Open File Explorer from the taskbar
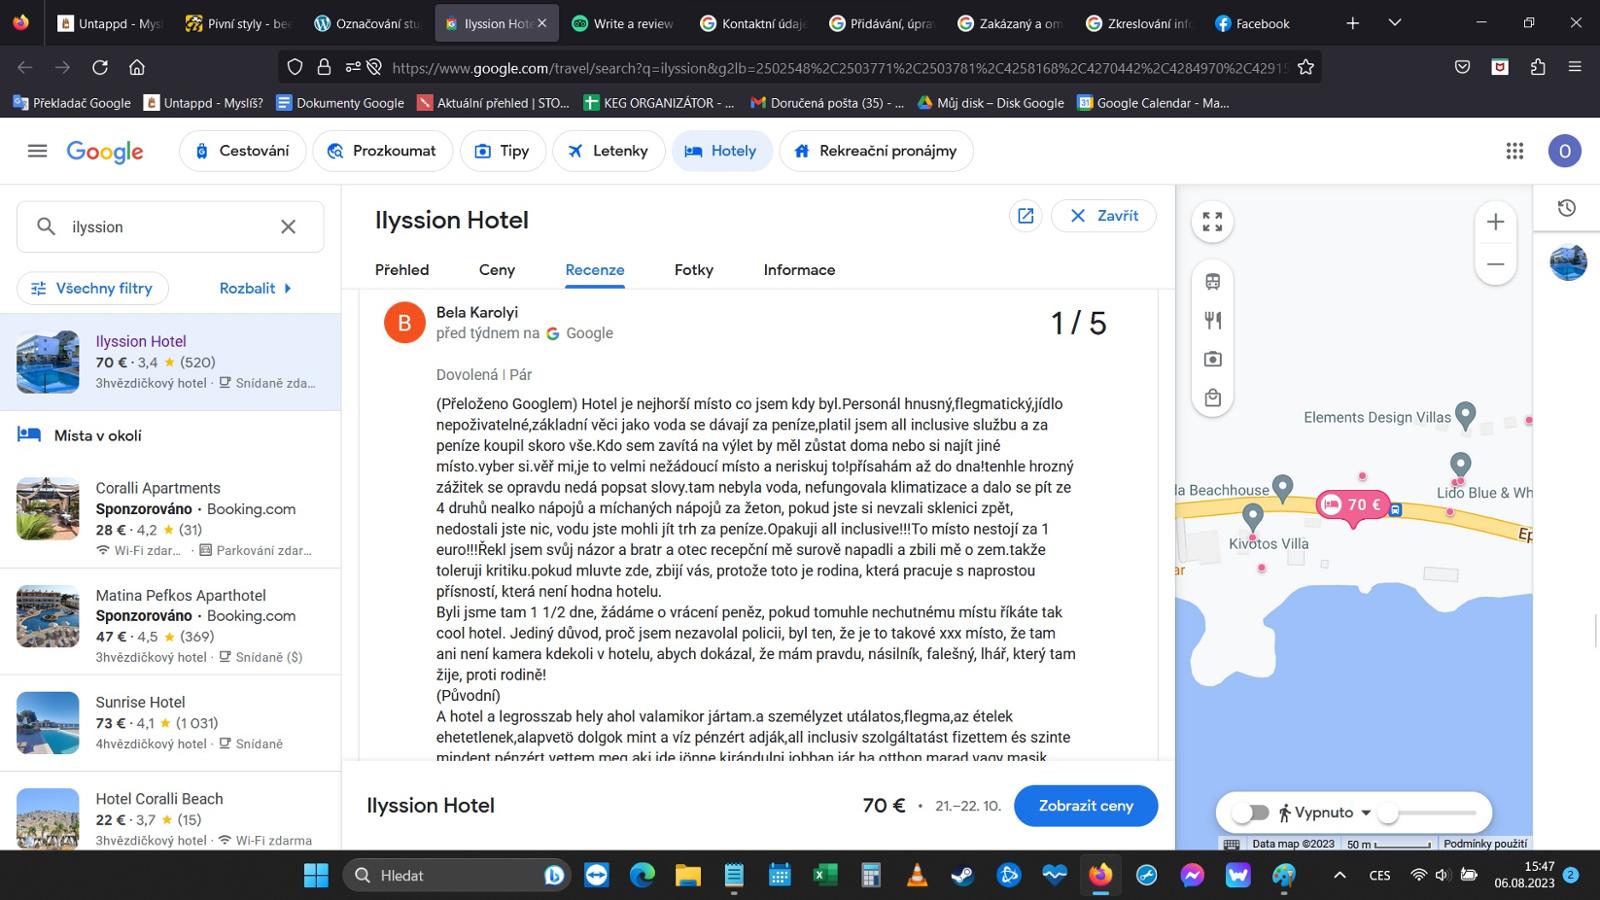This screenshot has width=1600, height=900. pos(688,875)
